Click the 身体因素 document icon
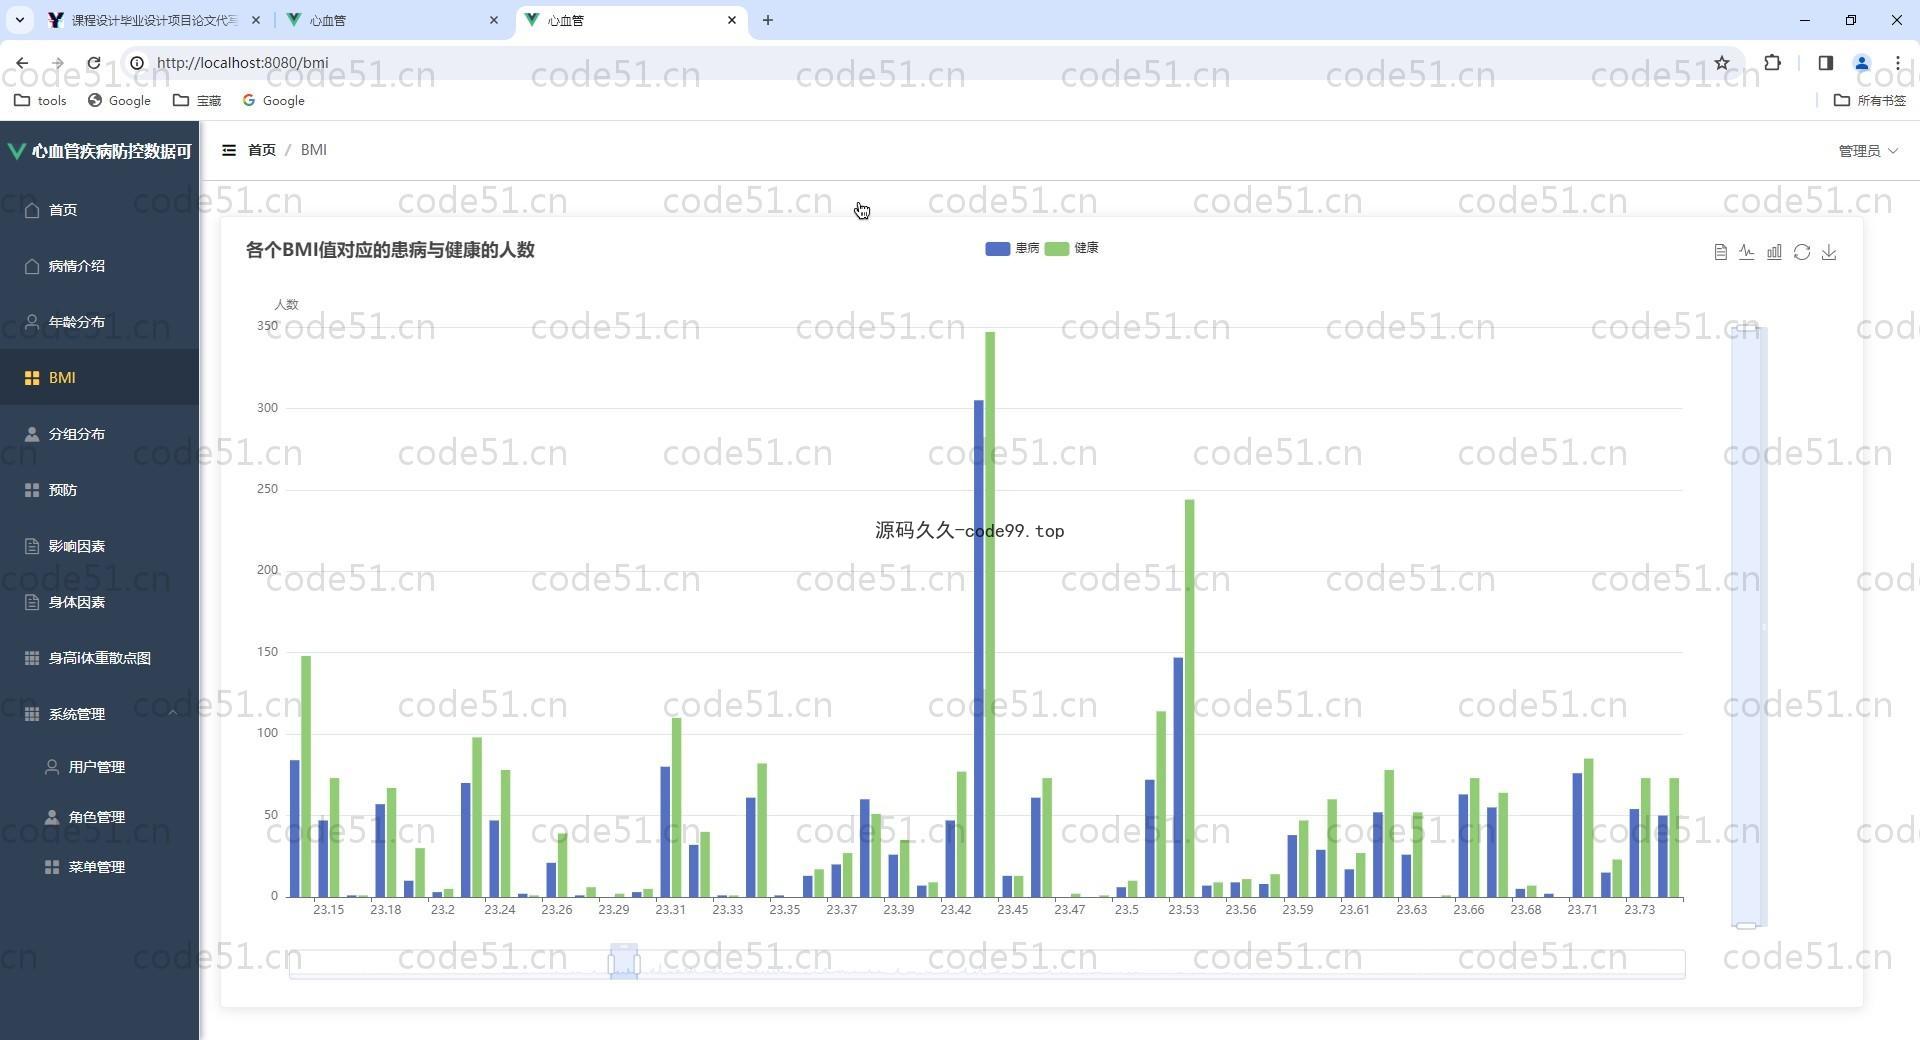Viewport: 1920px width, 1040px height. click(x=32, y=602)
